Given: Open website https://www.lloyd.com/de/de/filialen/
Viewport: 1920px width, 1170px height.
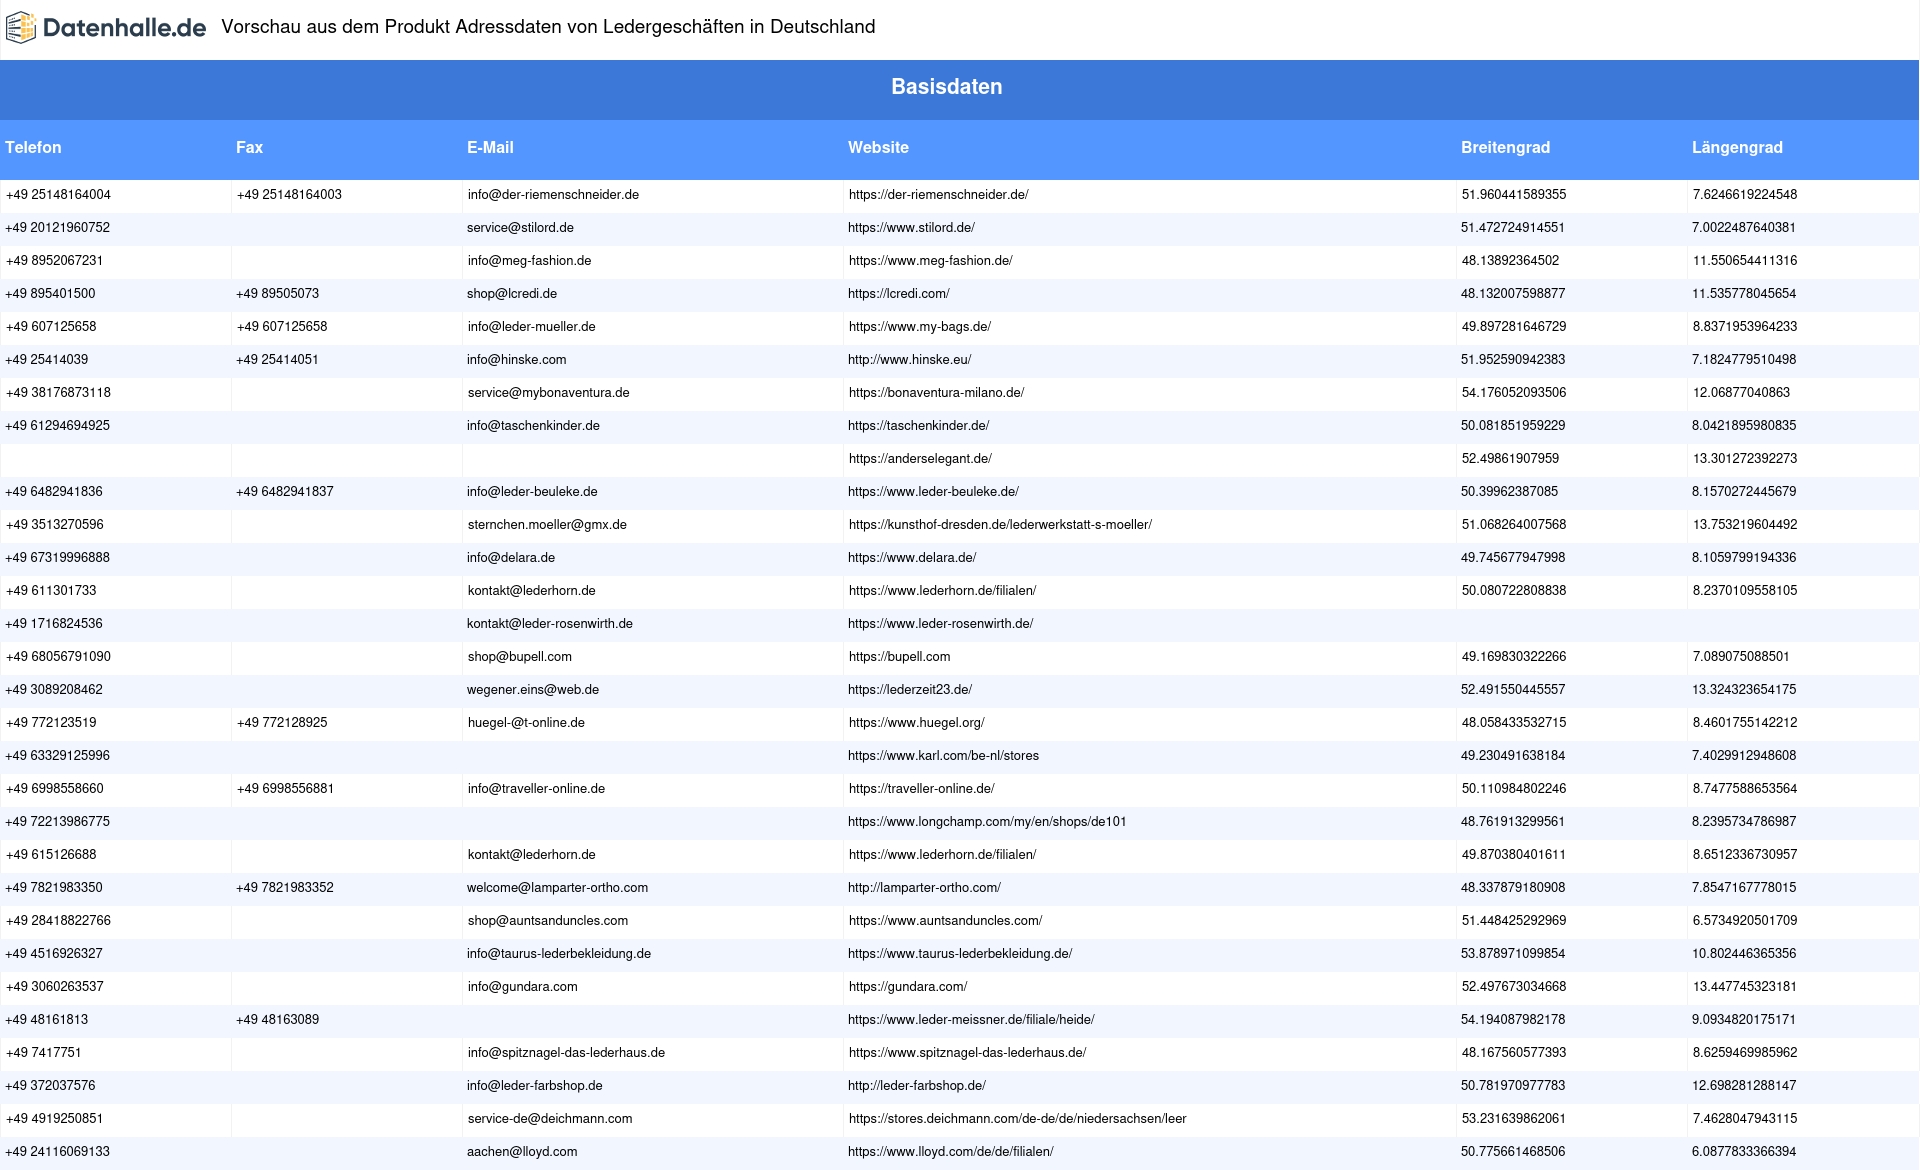Looking at the screenshot, I should (951, 1152).
